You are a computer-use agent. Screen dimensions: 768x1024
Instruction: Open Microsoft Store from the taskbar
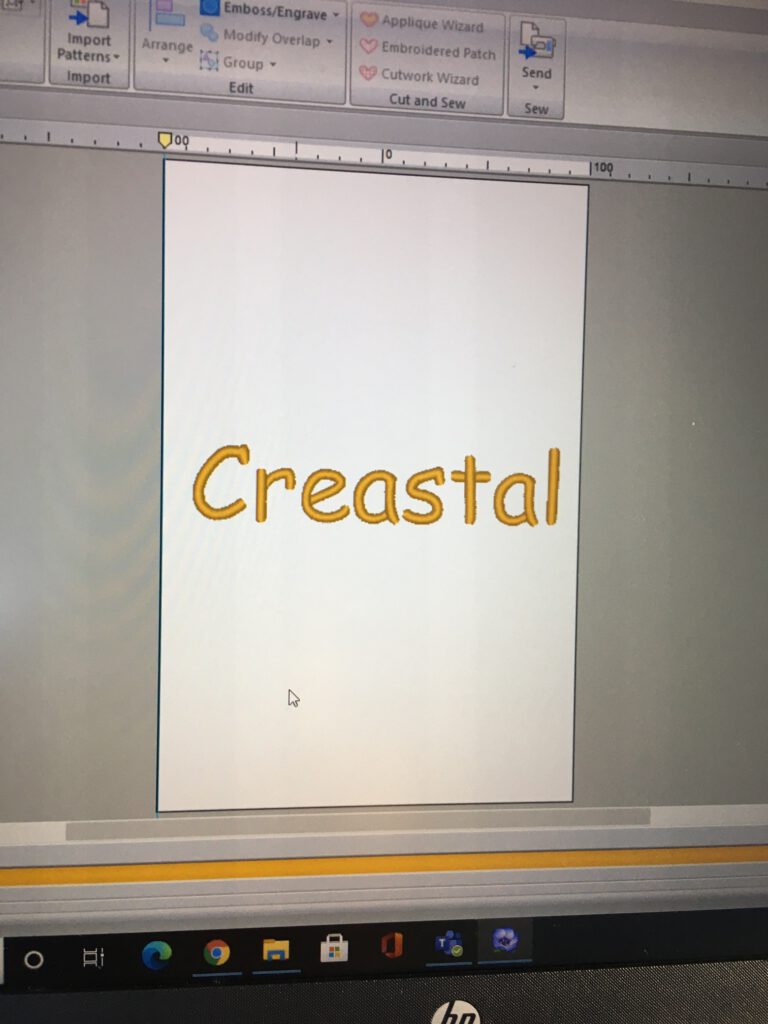334,948
